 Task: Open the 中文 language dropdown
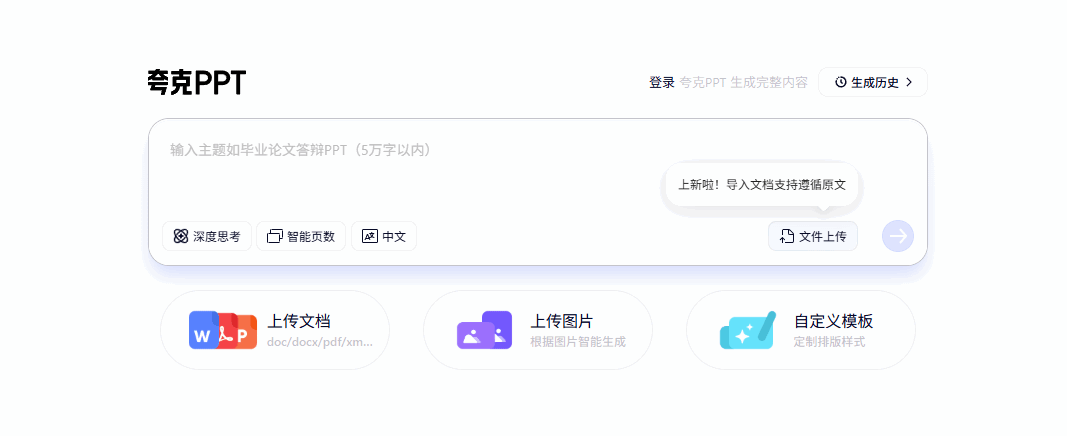click(x=384, y=236)
